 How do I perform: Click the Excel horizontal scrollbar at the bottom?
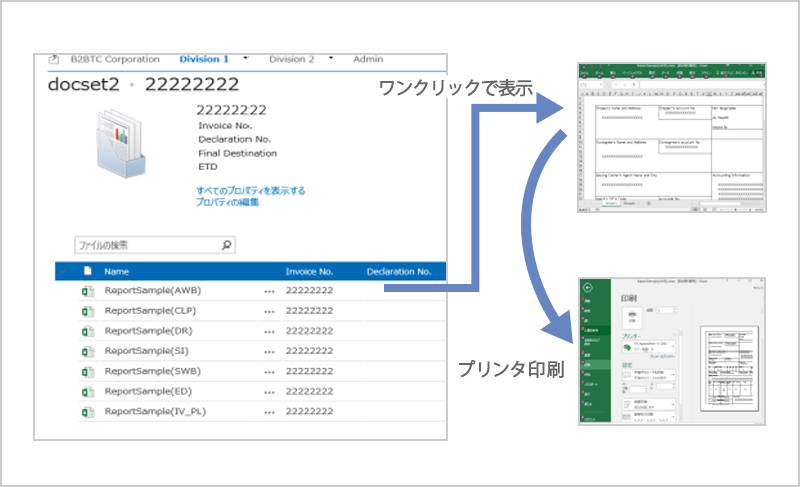[x=720, y=202]
